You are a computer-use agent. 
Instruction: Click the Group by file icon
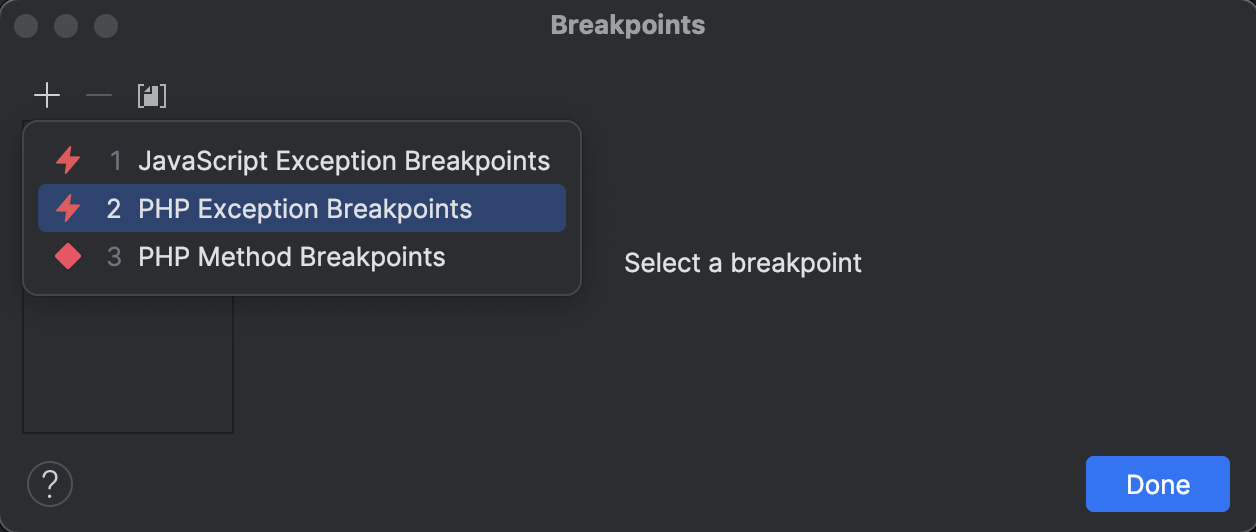point(152,96)
